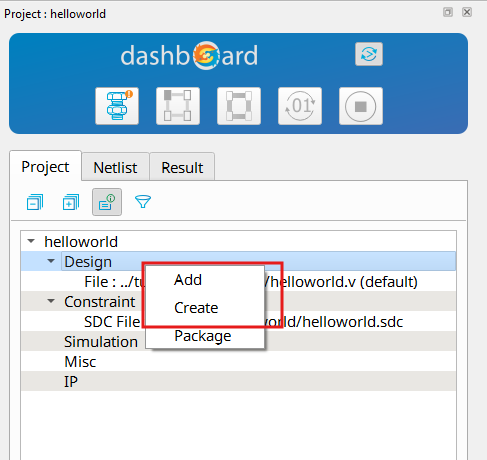
Task: Collapse the helloworld root node
Action: 31,241
